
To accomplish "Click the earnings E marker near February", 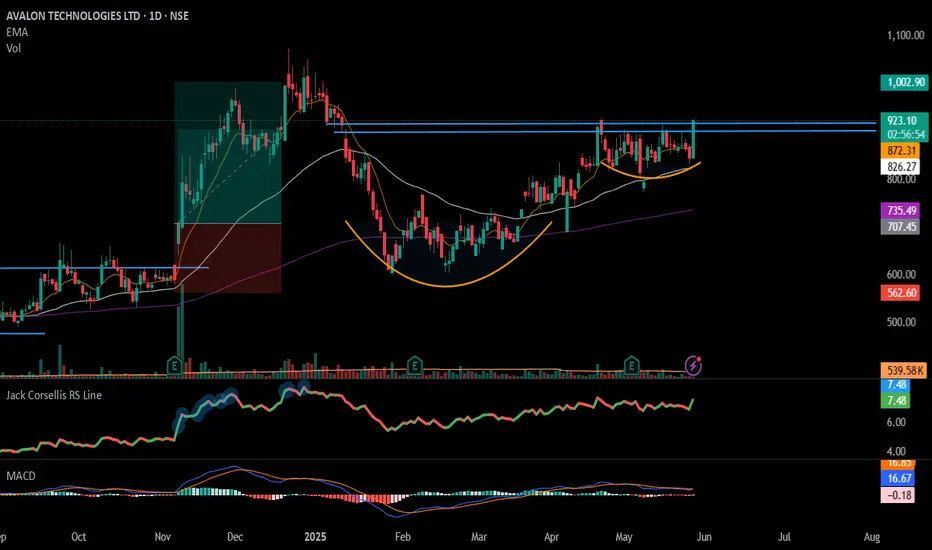I will tap(415, 366).
